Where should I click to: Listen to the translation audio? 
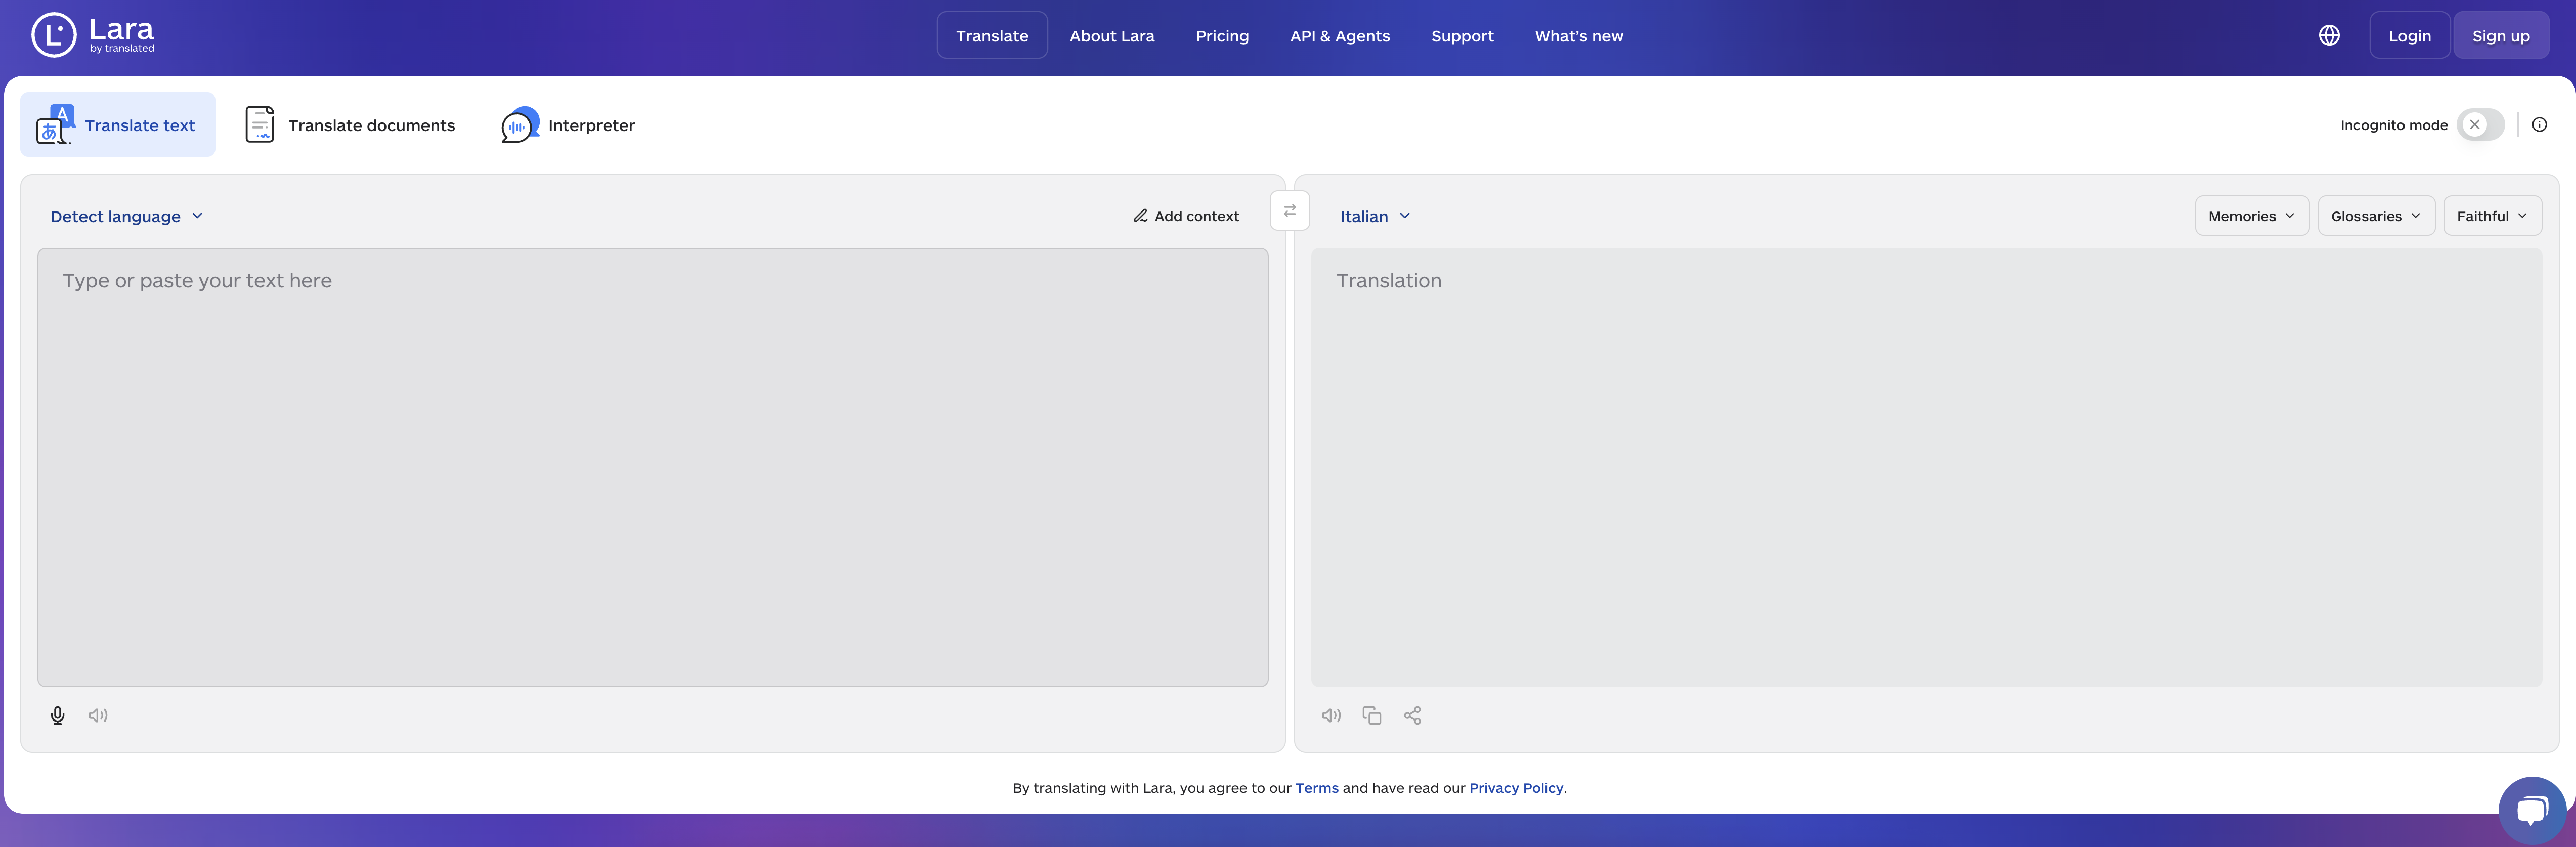coord(1331,715)
